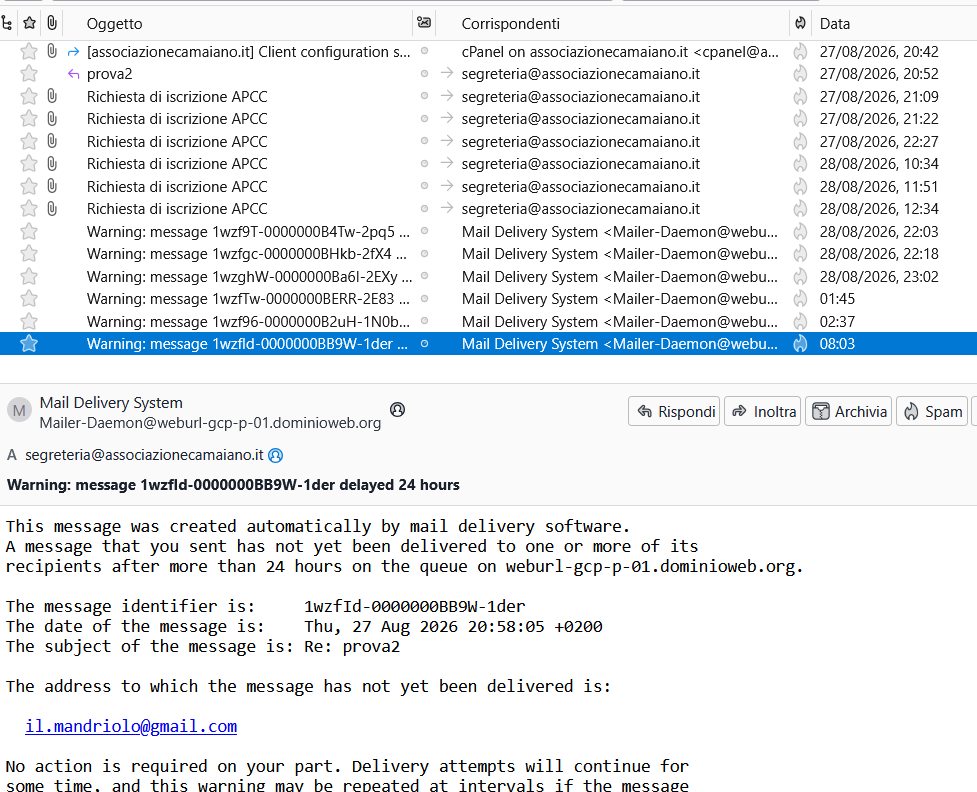The image size is (977, 792).
Task: Mark the selected 08:03 message as spam
Action: (800, 344)
